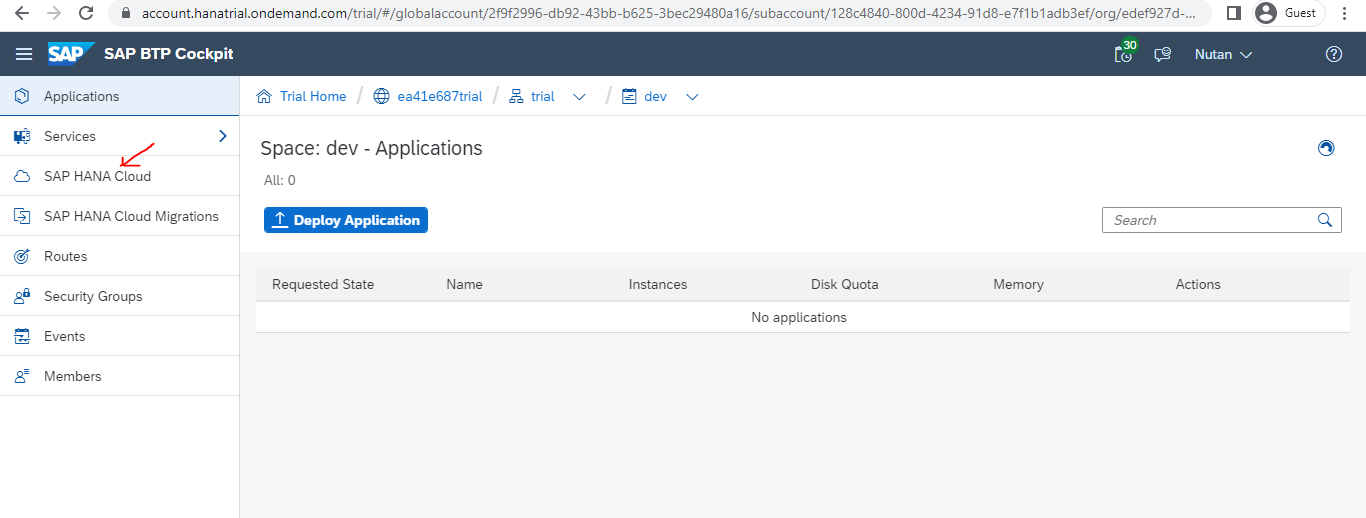This screenshot has height=518, width=1366.
Task: Open trial period countdown icon
Action: pos(1125,53)
